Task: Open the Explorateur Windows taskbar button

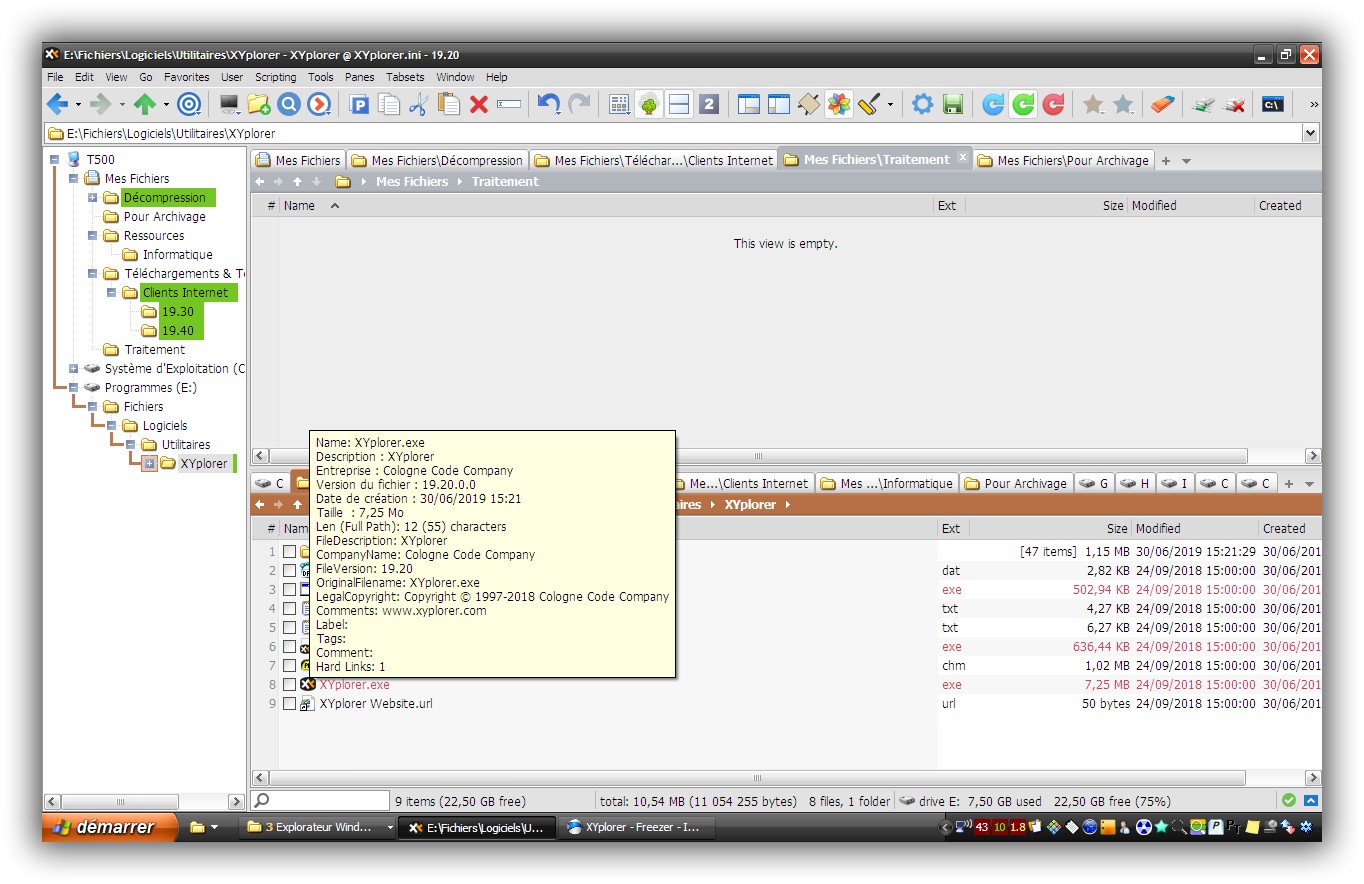Action: point(318,827)
